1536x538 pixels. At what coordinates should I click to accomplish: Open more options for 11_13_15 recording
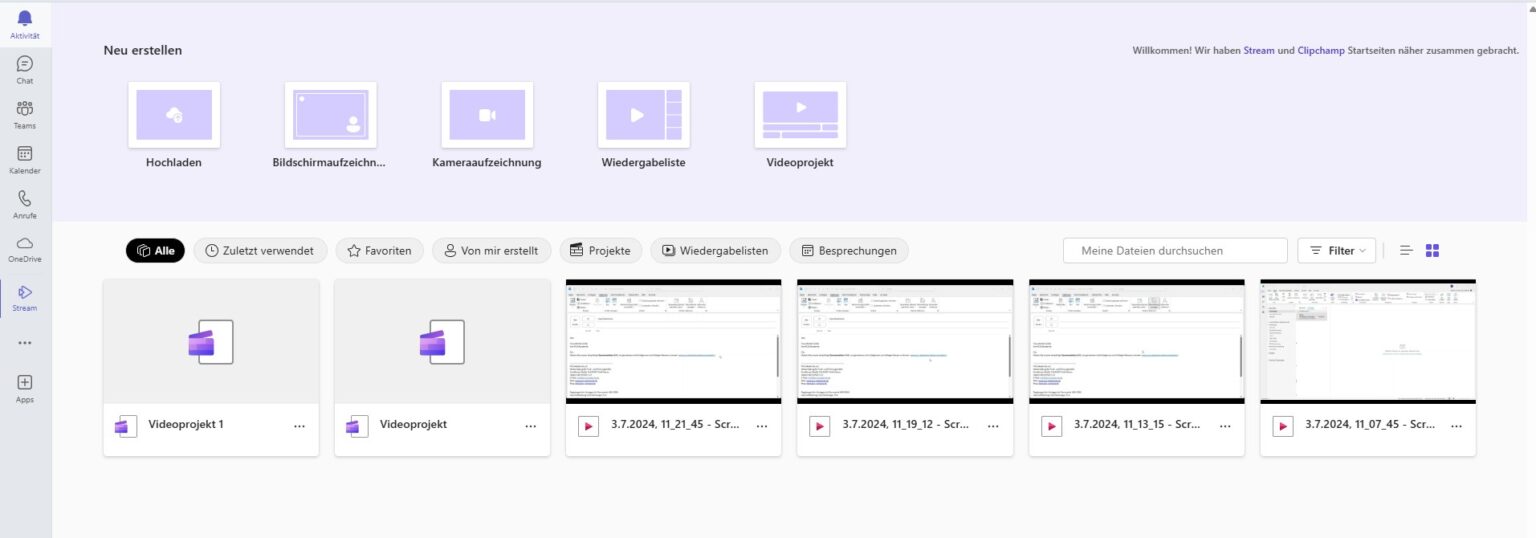pos(1225,426)
